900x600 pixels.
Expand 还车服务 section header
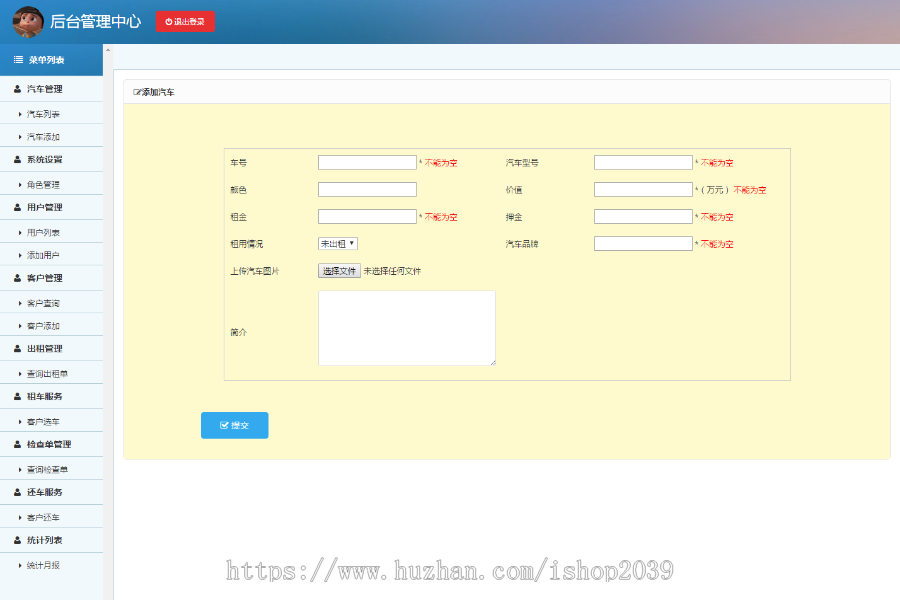(x=51, y=492)
